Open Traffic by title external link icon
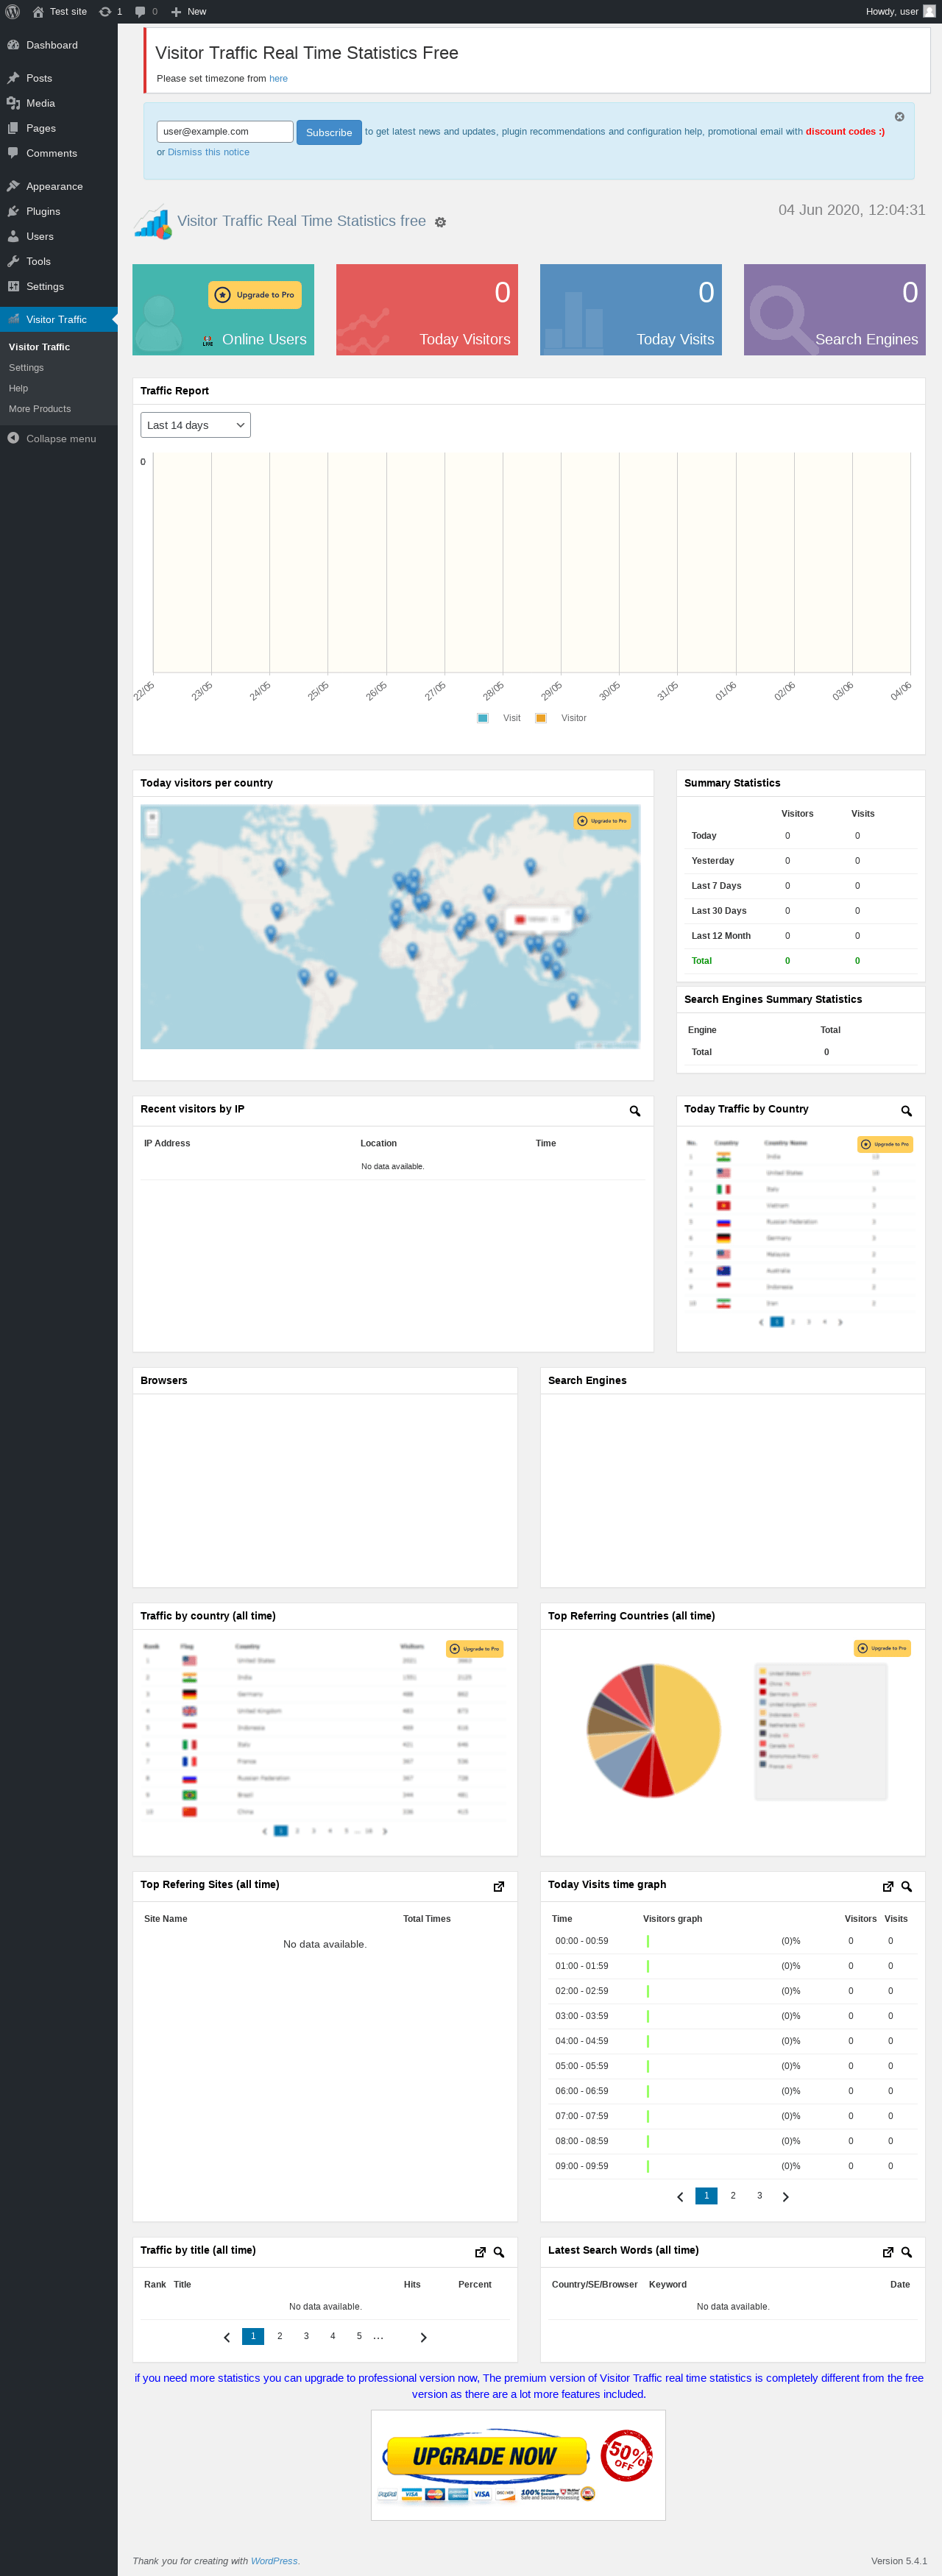 (480, 2252)
